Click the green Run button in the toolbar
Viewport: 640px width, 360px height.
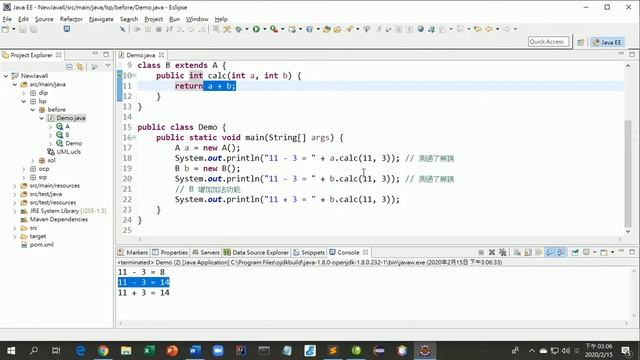coord(256,29)
